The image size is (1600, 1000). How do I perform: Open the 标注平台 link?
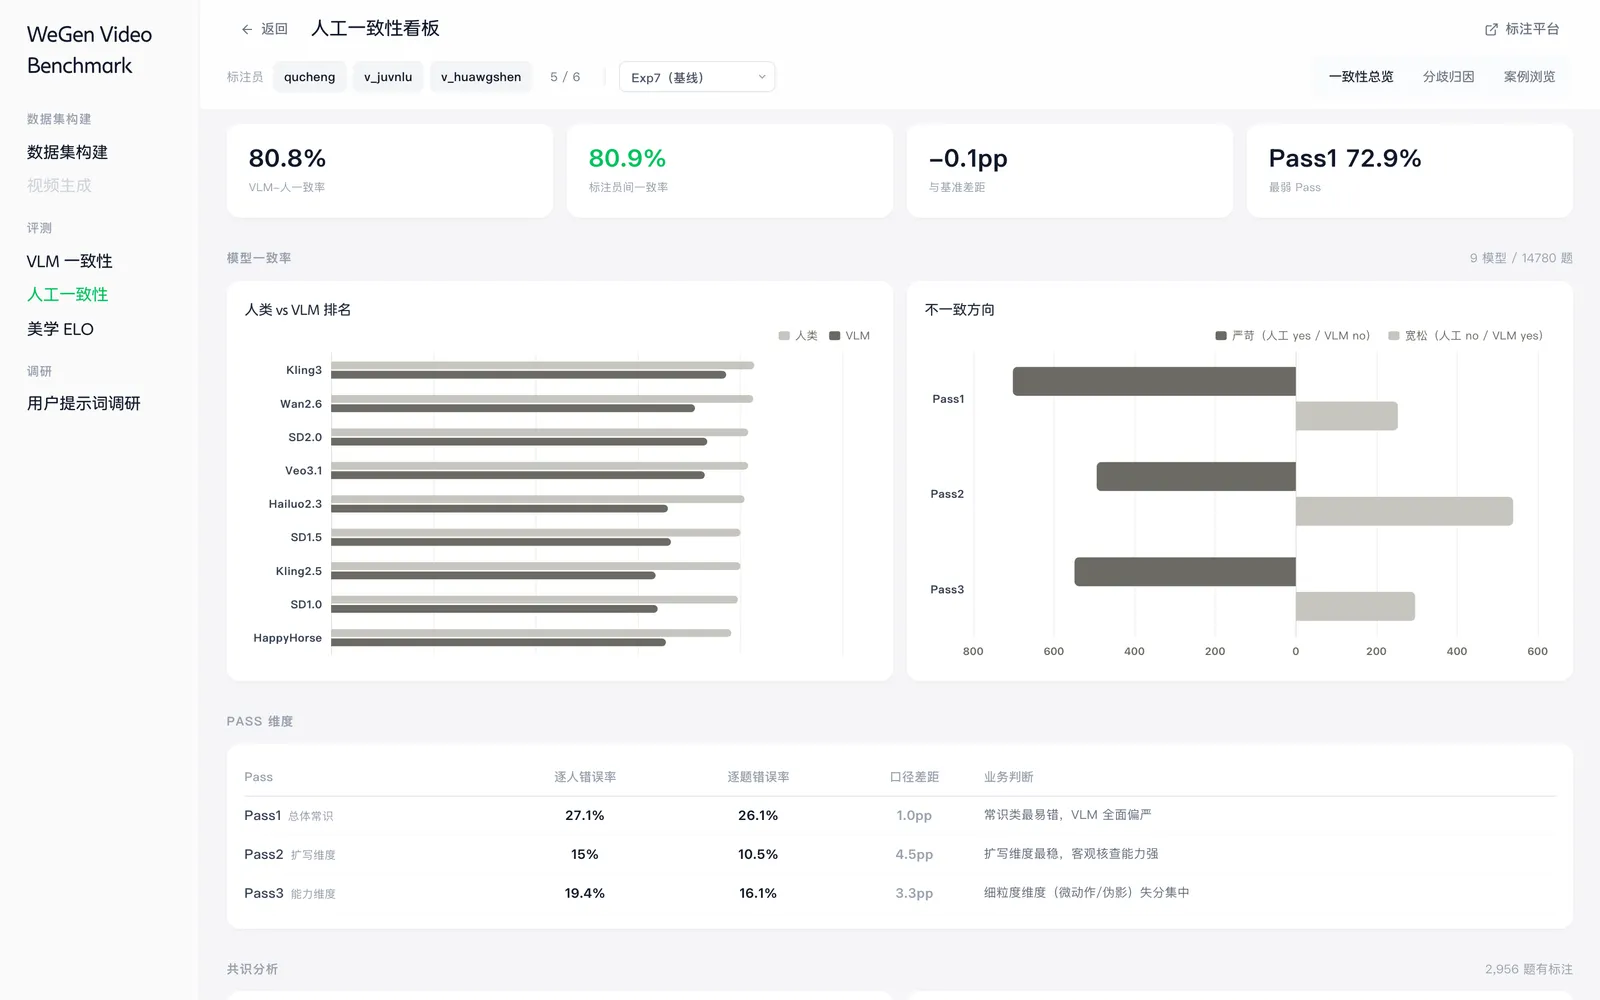coord(1522,29)
